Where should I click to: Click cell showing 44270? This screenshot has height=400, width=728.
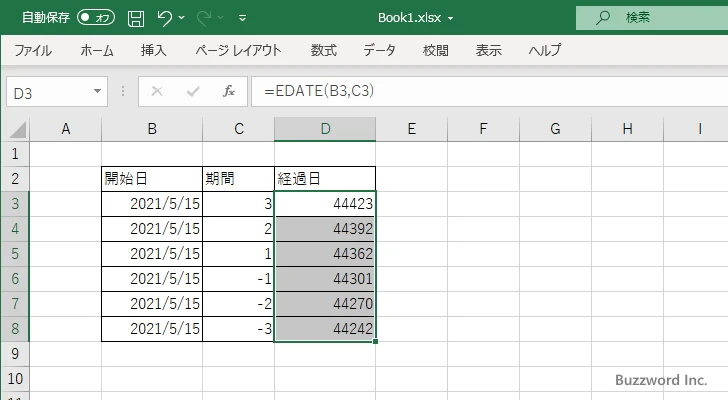click(325, 304)
